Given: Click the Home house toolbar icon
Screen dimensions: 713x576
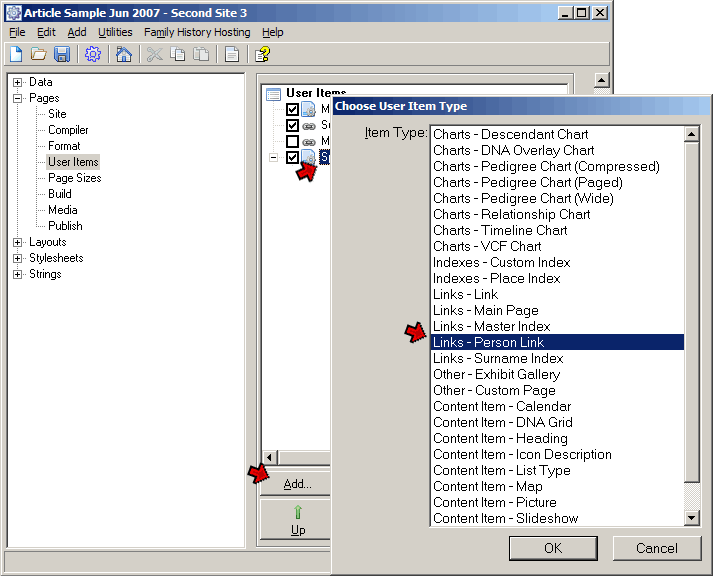Looking at the screenshot, I should tap(123, 54).
